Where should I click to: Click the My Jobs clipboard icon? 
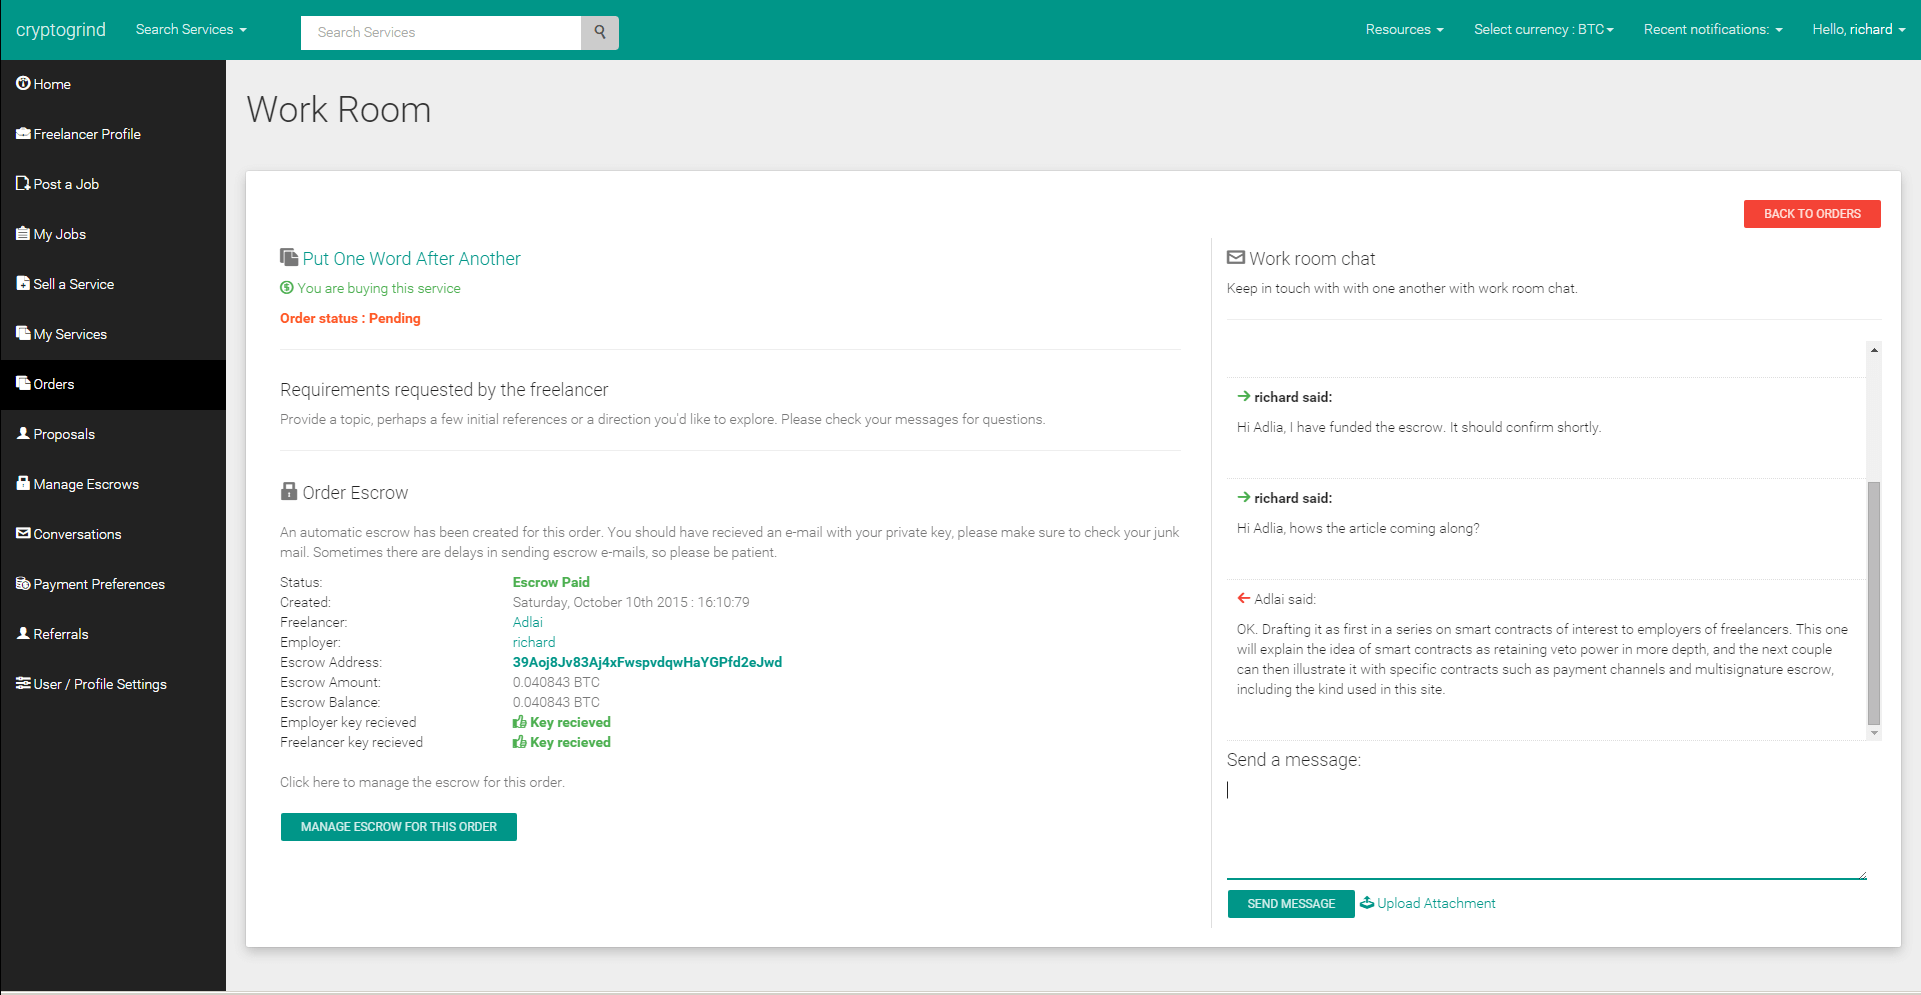[x=23, y=233]
